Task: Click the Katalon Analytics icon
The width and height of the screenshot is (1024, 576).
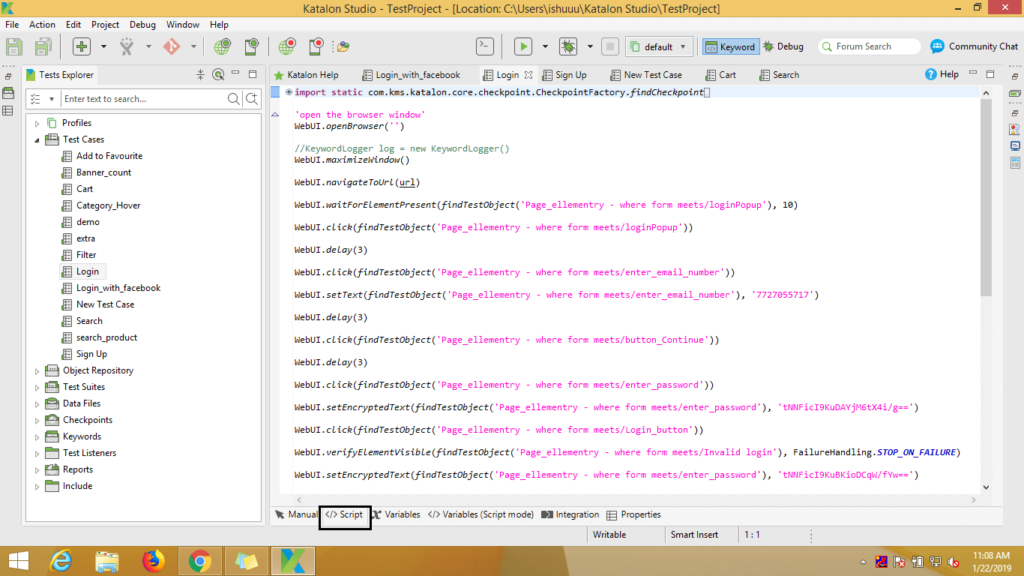Action: coord(343,46)
